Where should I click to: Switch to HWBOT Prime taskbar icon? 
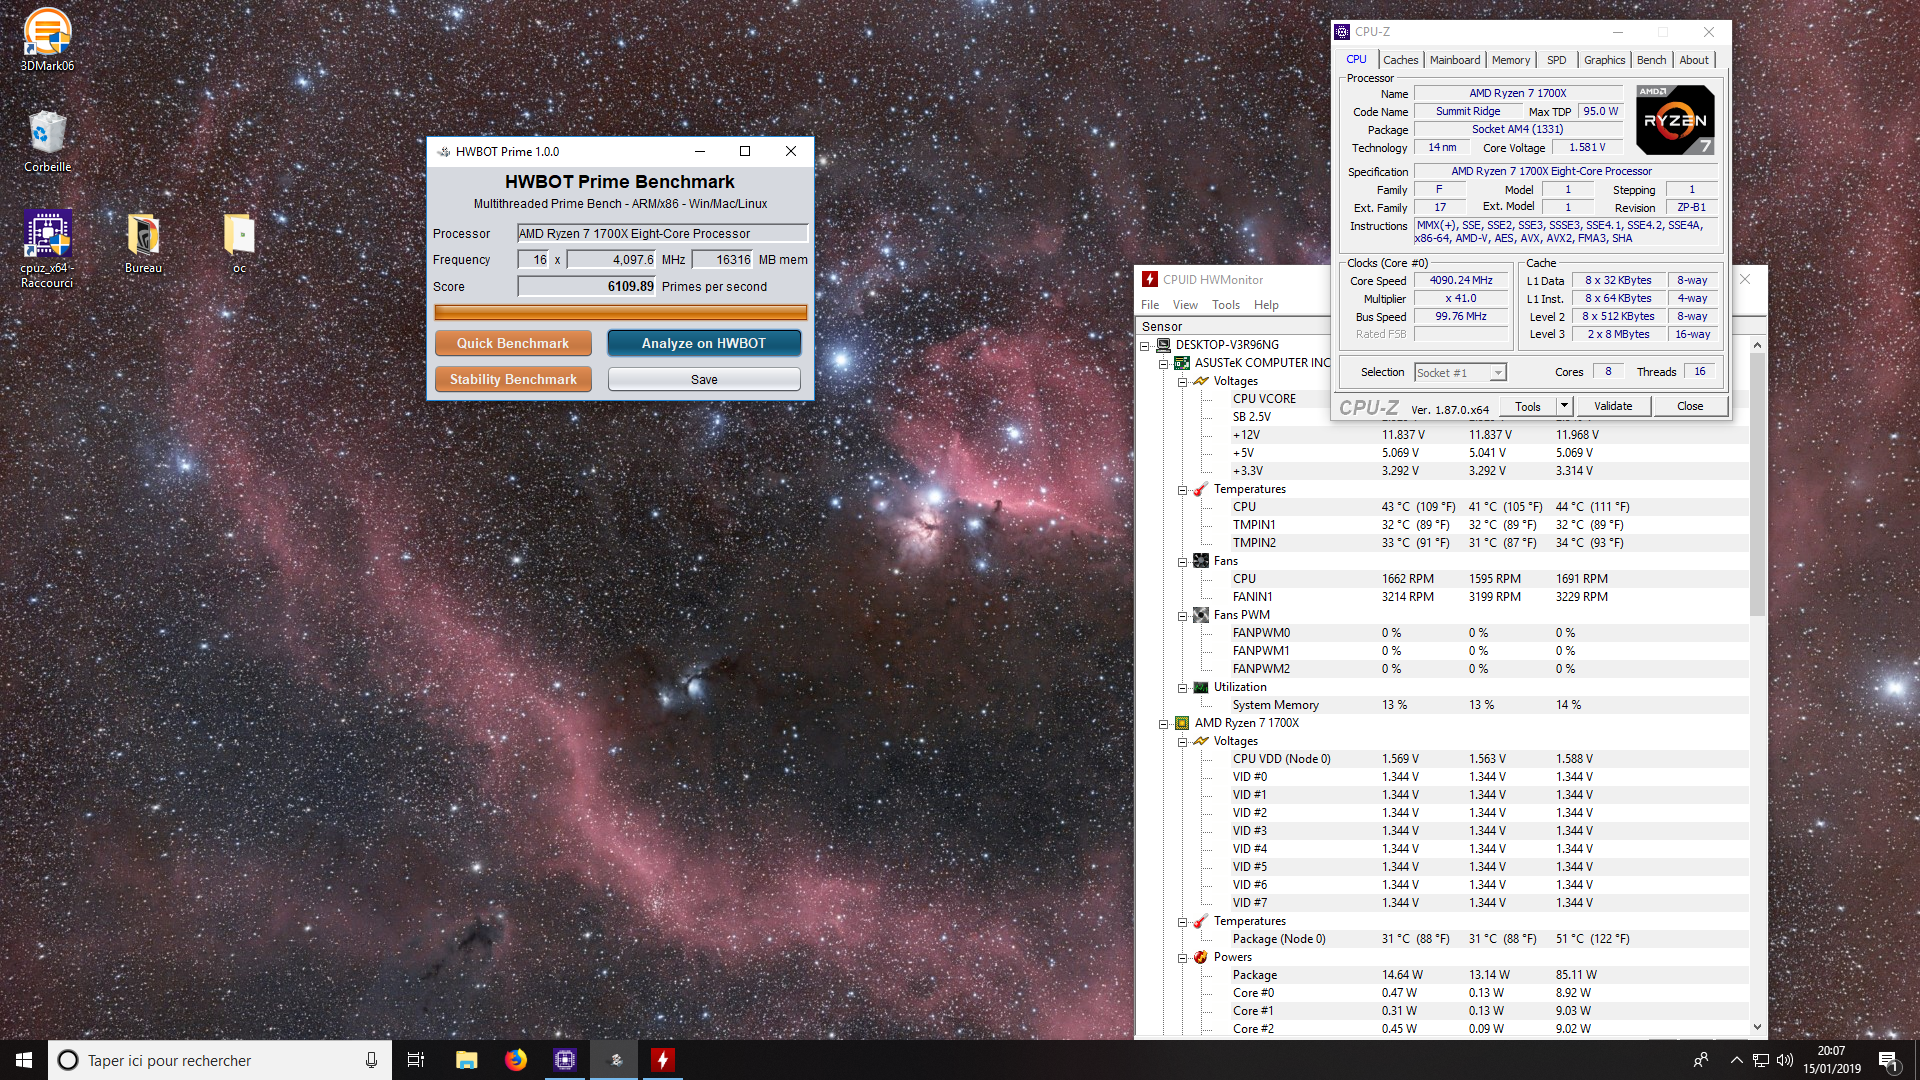(614, 1060)
